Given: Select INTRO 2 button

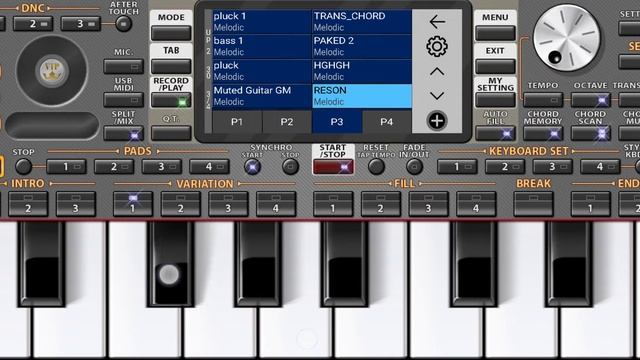Looking at the screenshot, I should (28, 204).
